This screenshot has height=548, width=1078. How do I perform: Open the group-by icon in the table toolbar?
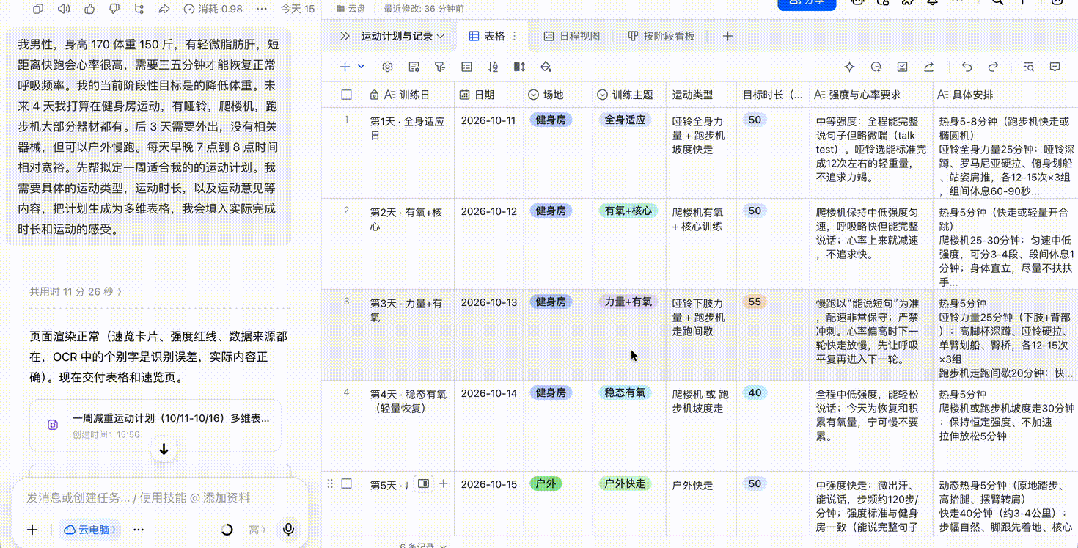point(467,67)
